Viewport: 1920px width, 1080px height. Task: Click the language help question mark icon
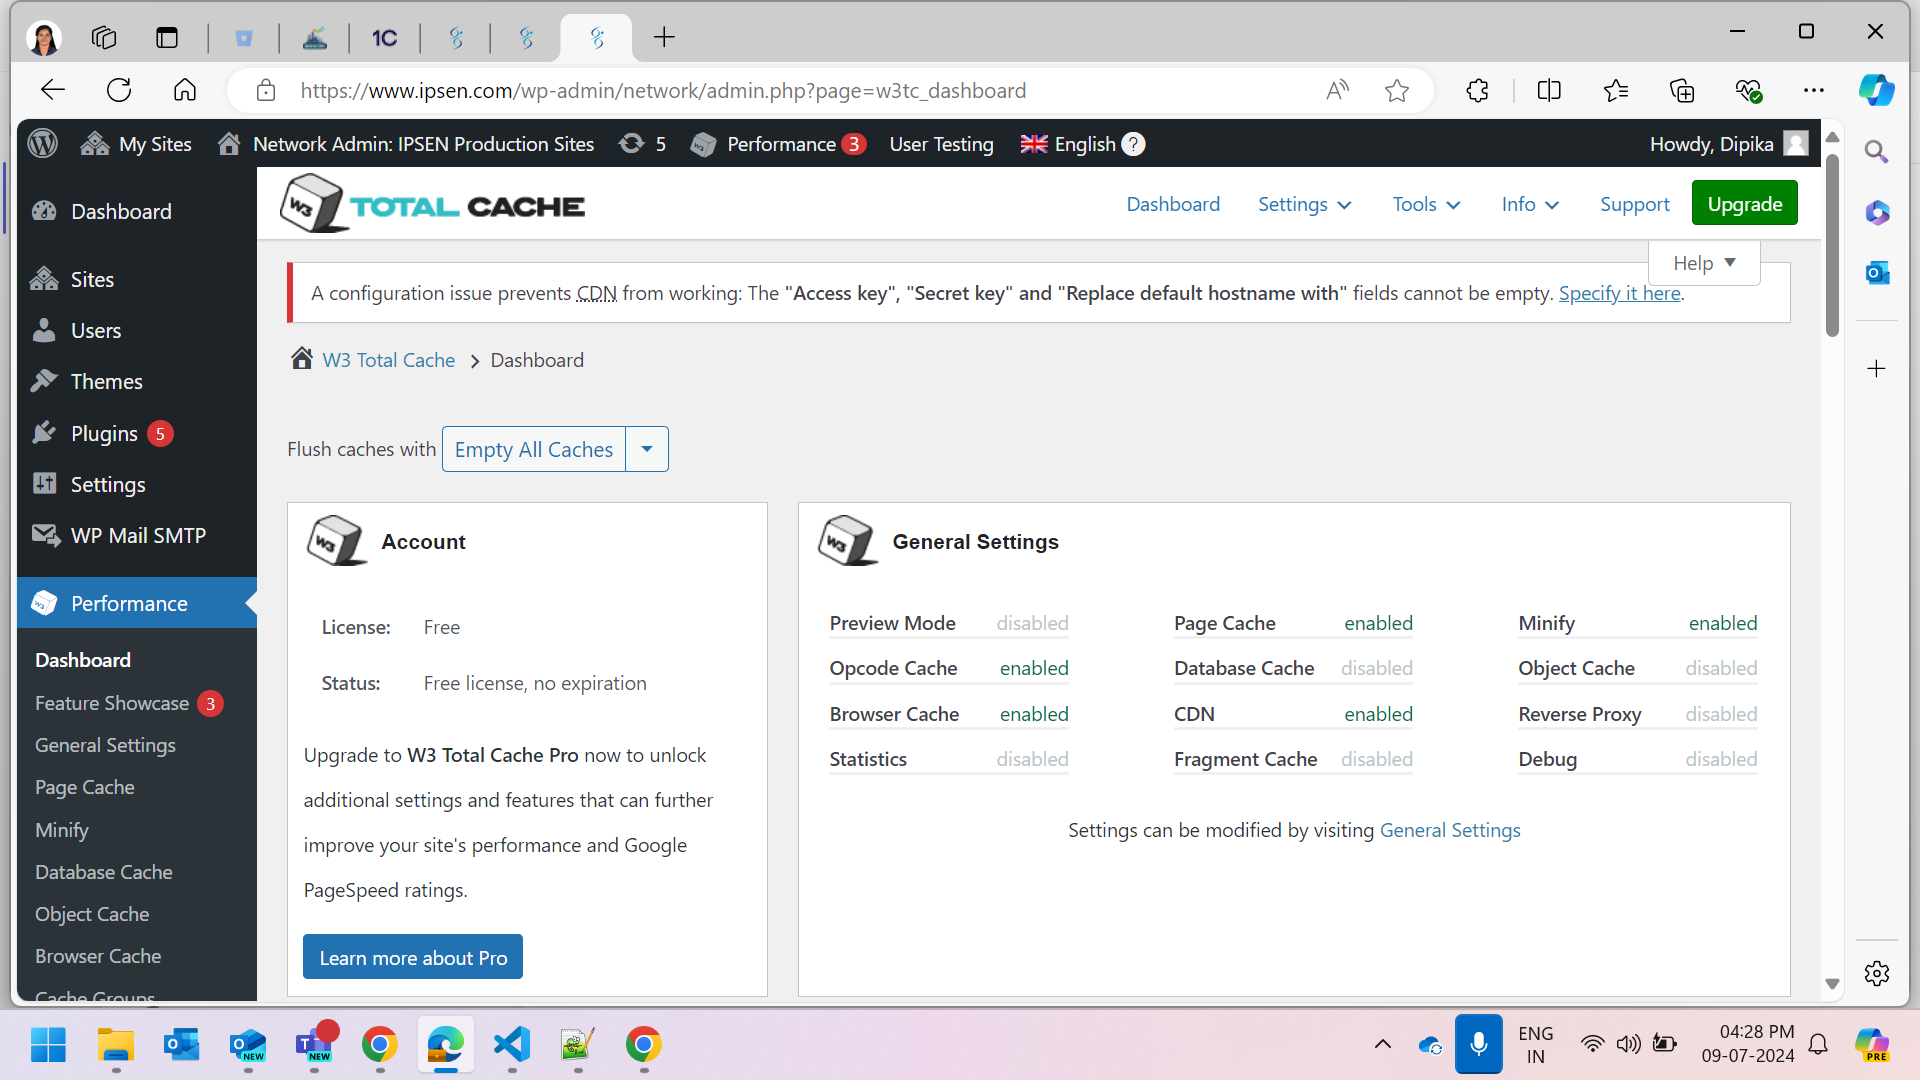tap(1133, 144)
